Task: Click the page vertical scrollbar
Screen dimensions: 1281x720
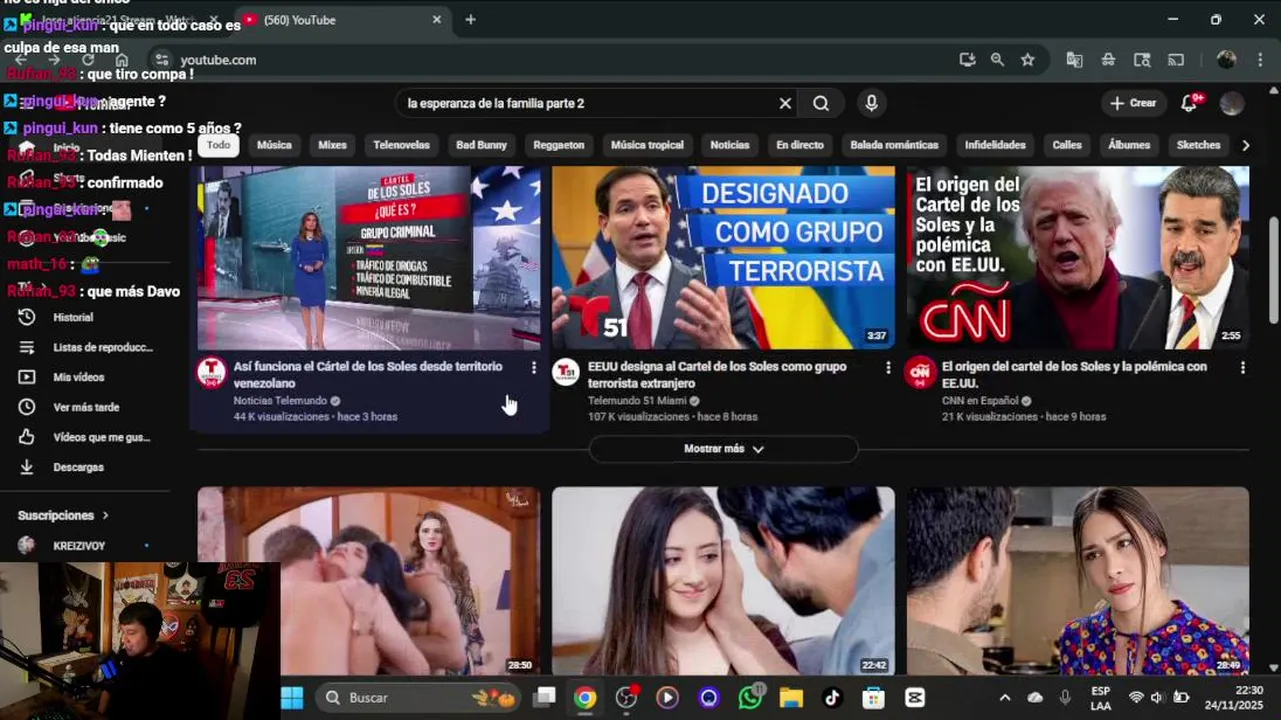Action: pos(1273,269)
